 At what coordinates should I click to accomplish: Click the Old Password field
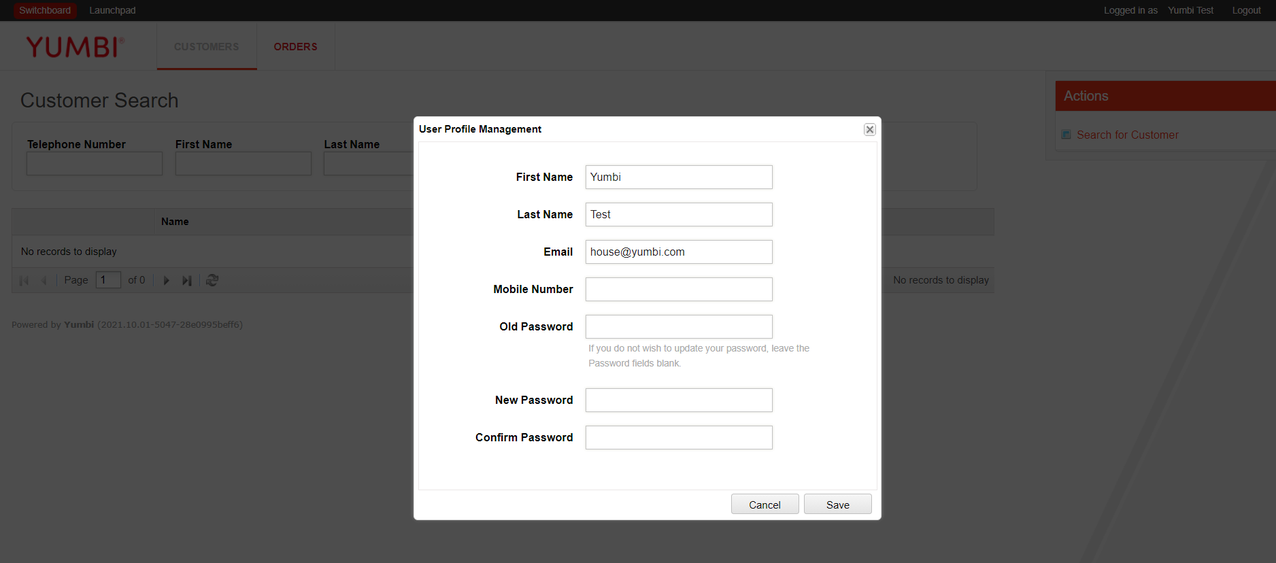pos(679,326)
